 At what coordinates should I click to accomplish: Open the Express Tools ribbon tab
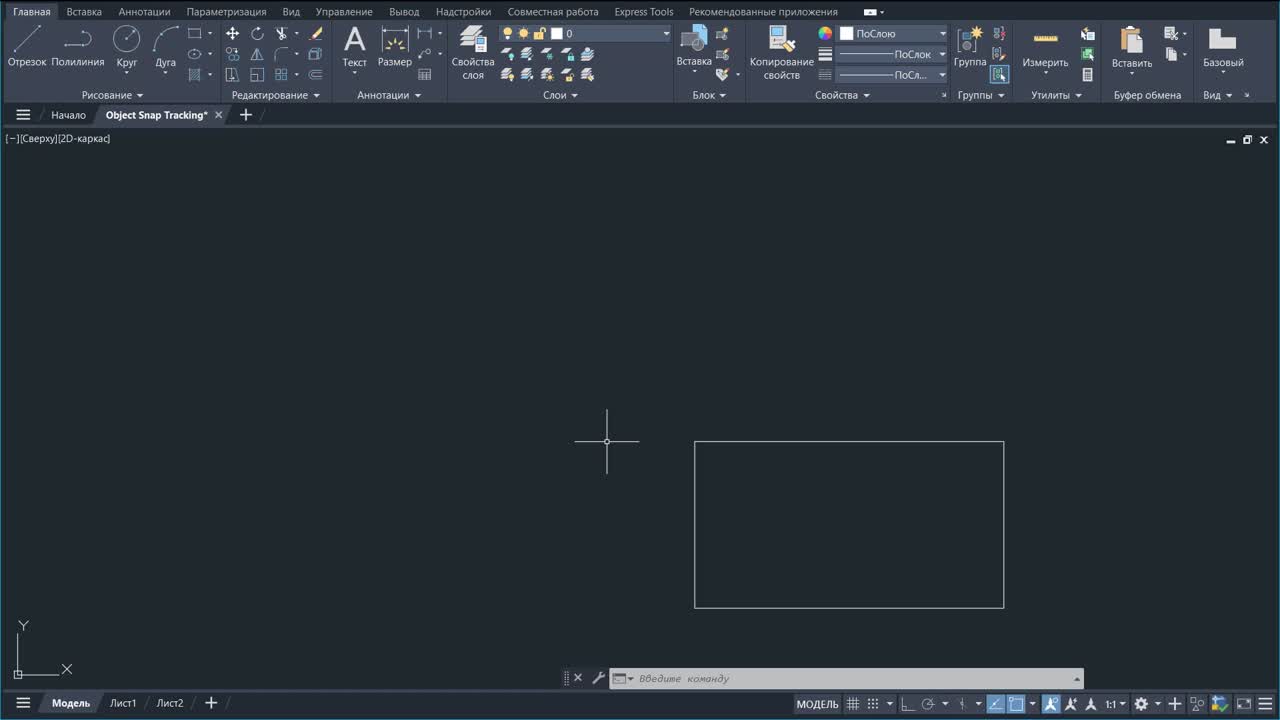tap(644, 12)
